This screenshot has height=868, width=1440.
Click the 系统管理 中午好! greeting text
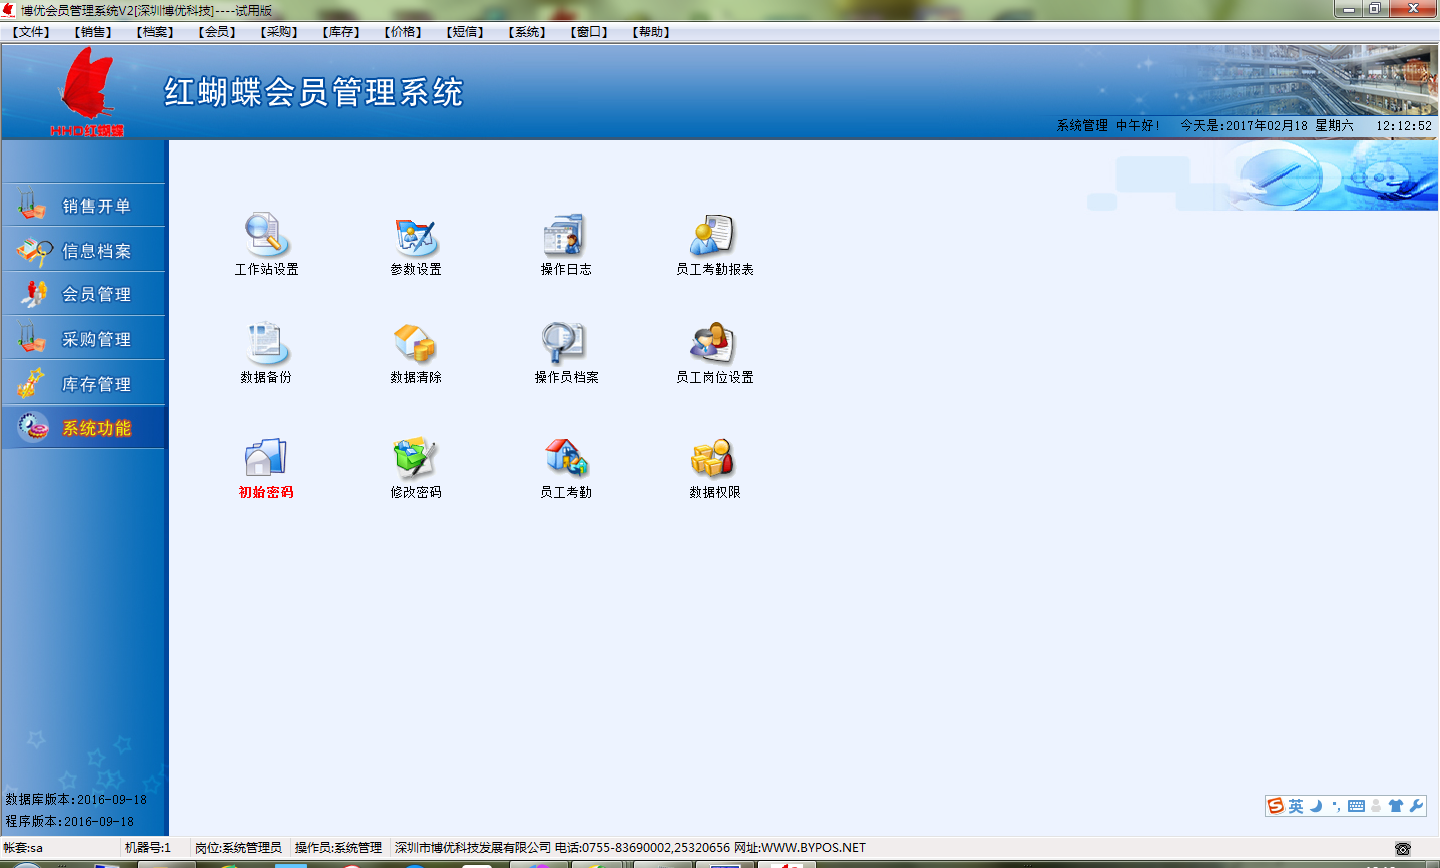point(1108,126)
